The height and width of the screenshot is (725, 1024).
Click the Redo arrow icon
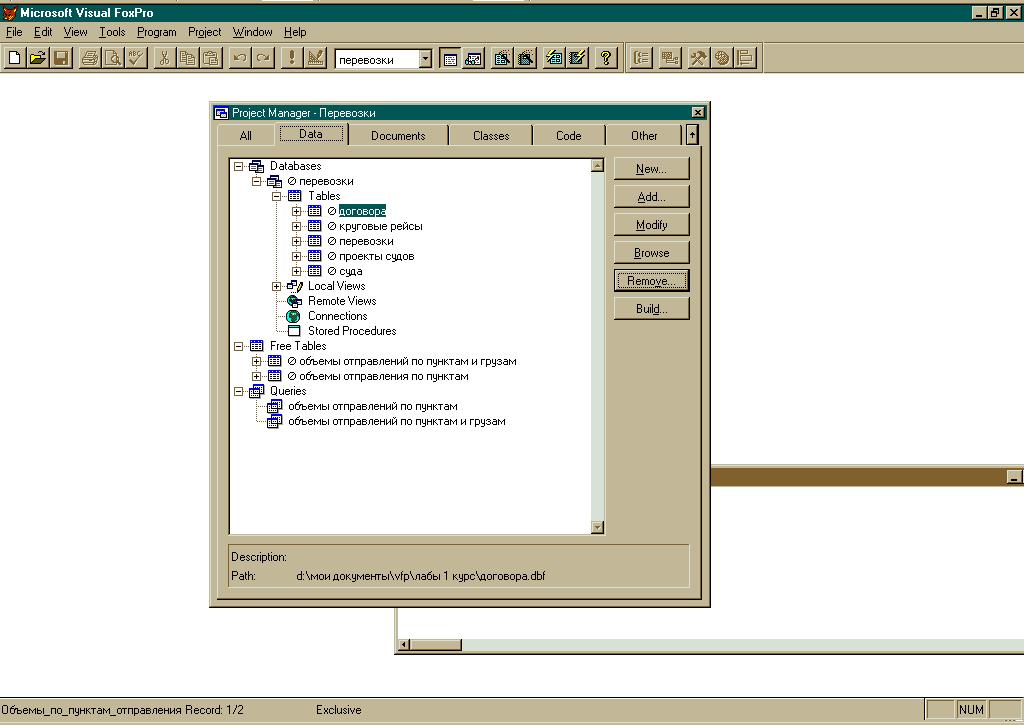(263, 58)
